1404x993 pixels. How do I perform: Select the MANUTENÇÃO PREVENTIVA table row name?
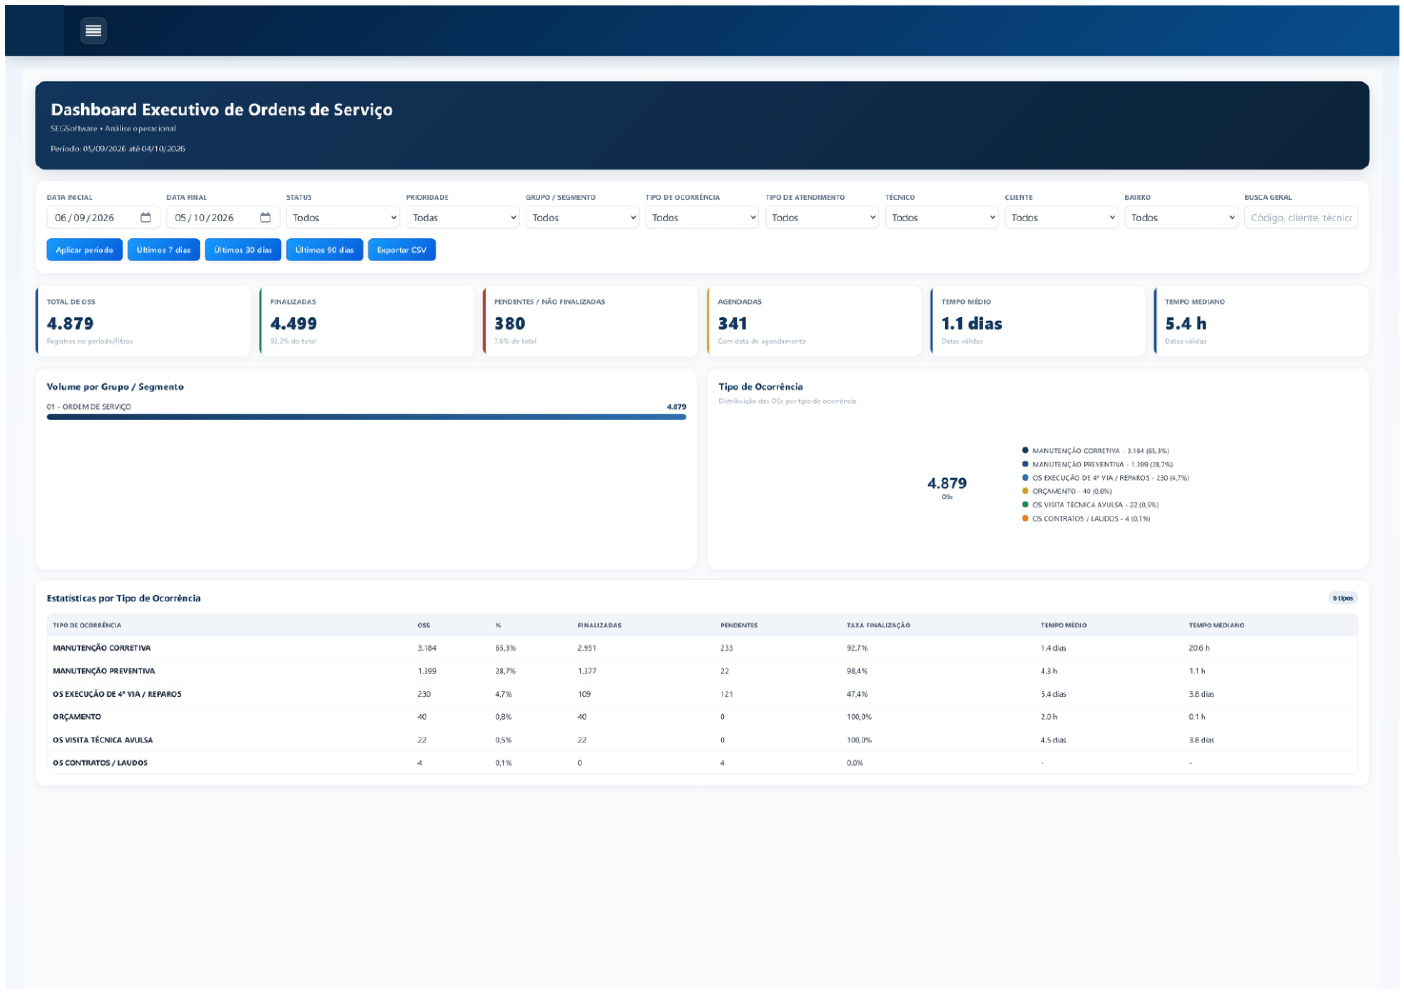pos(104,671)
